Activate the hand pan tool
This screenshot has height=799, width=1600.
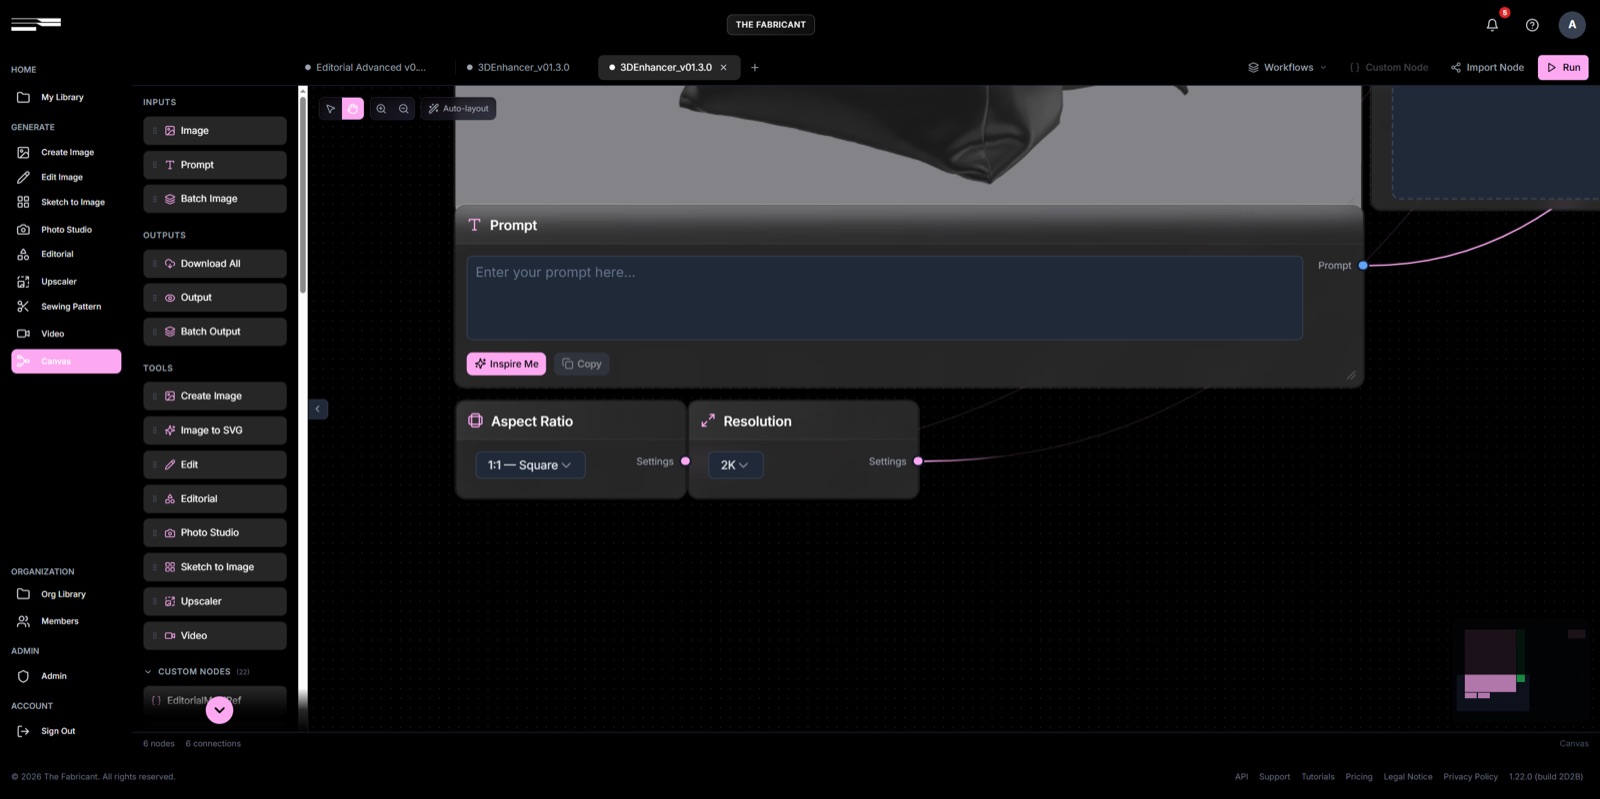click(353, 109)
